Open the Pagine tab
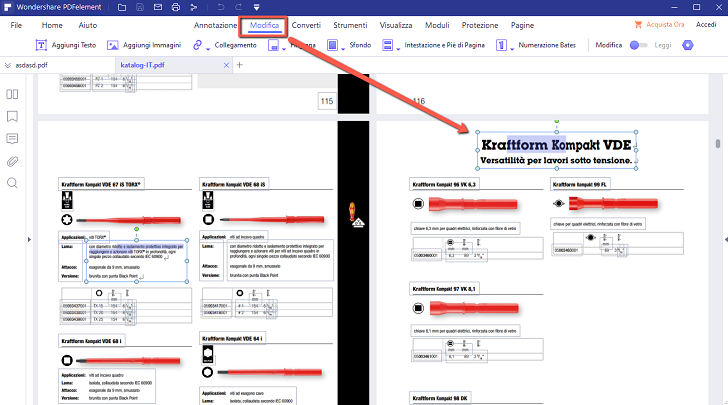Screen dimensions: 728x405 pyautogui.click(x=522, y=25)
